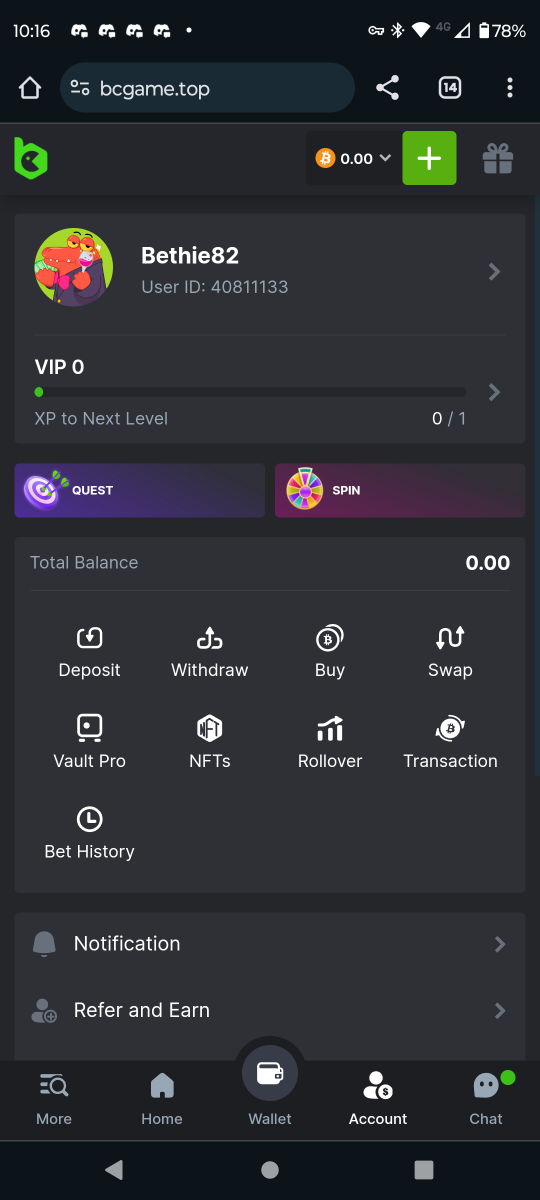
Task: Open the QUEST banner
Action: click(140, 490)
